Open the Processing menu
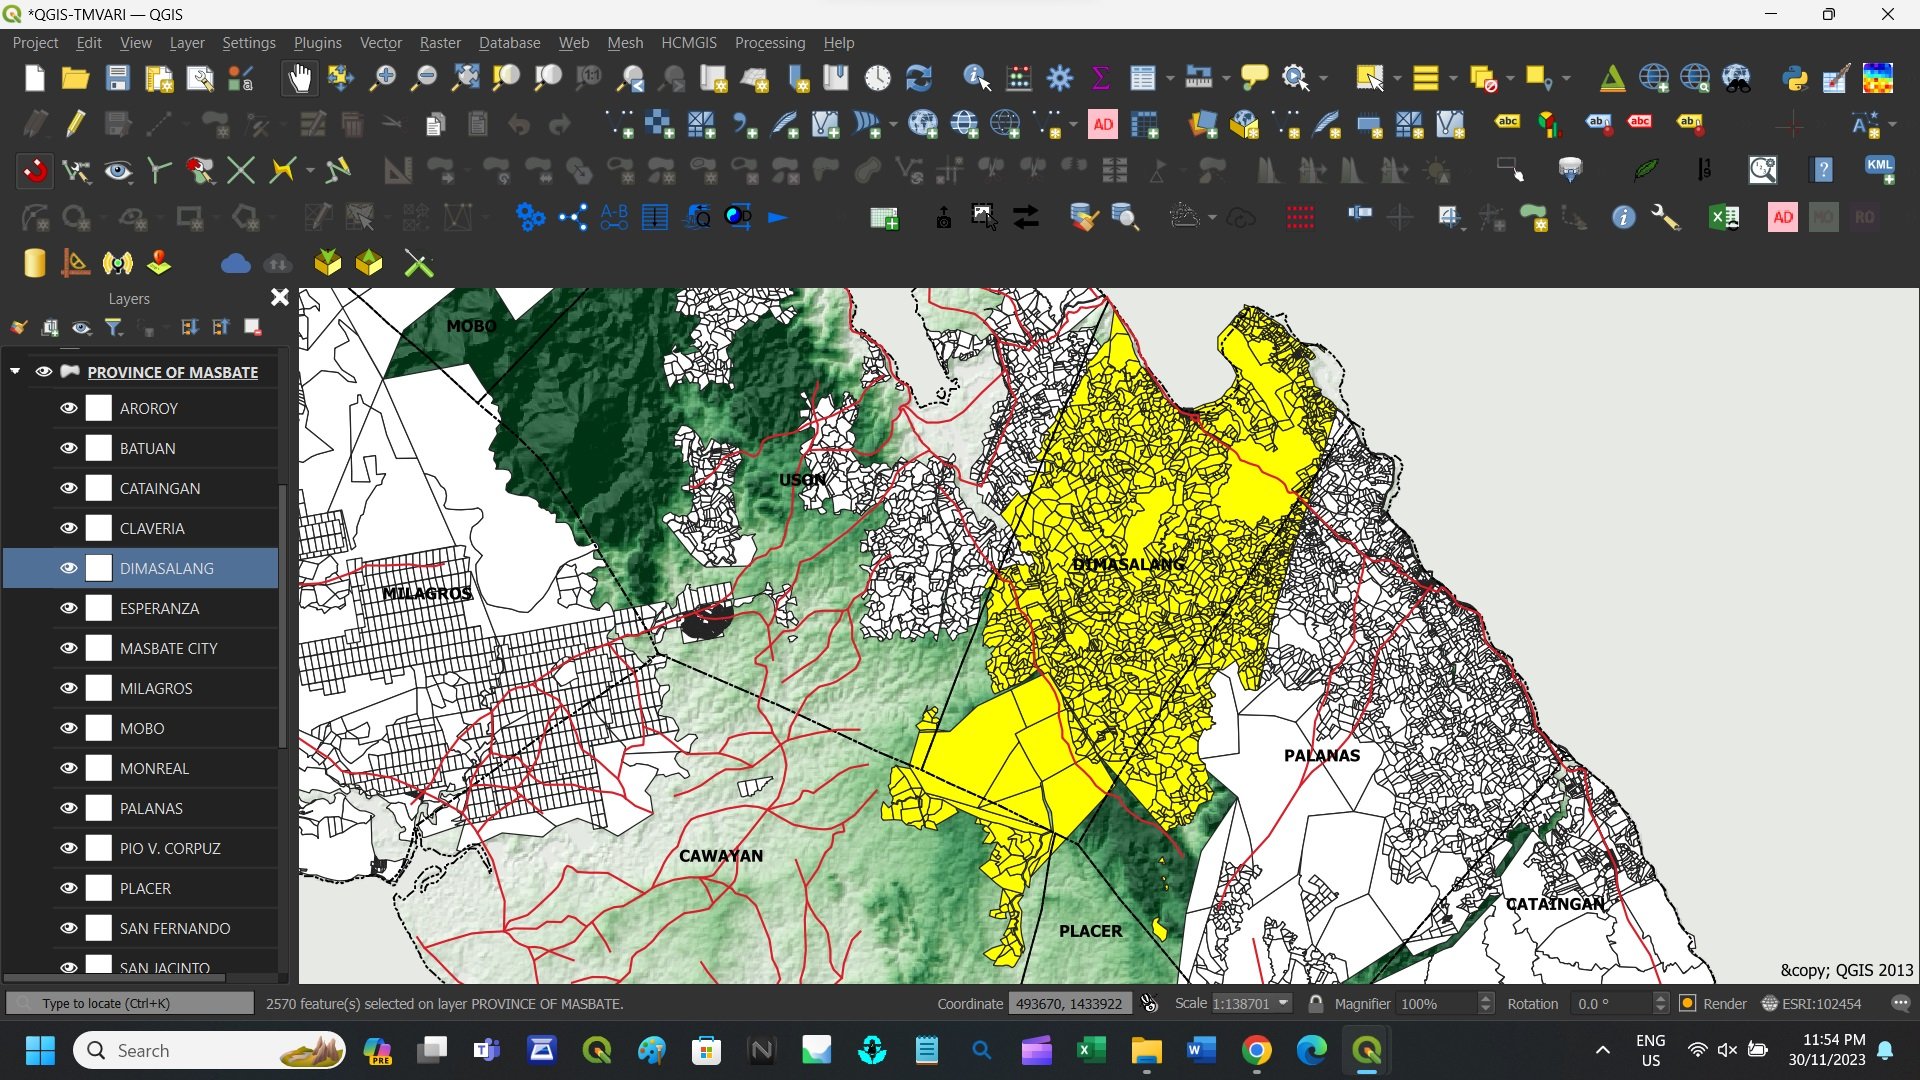 (769, 43)
